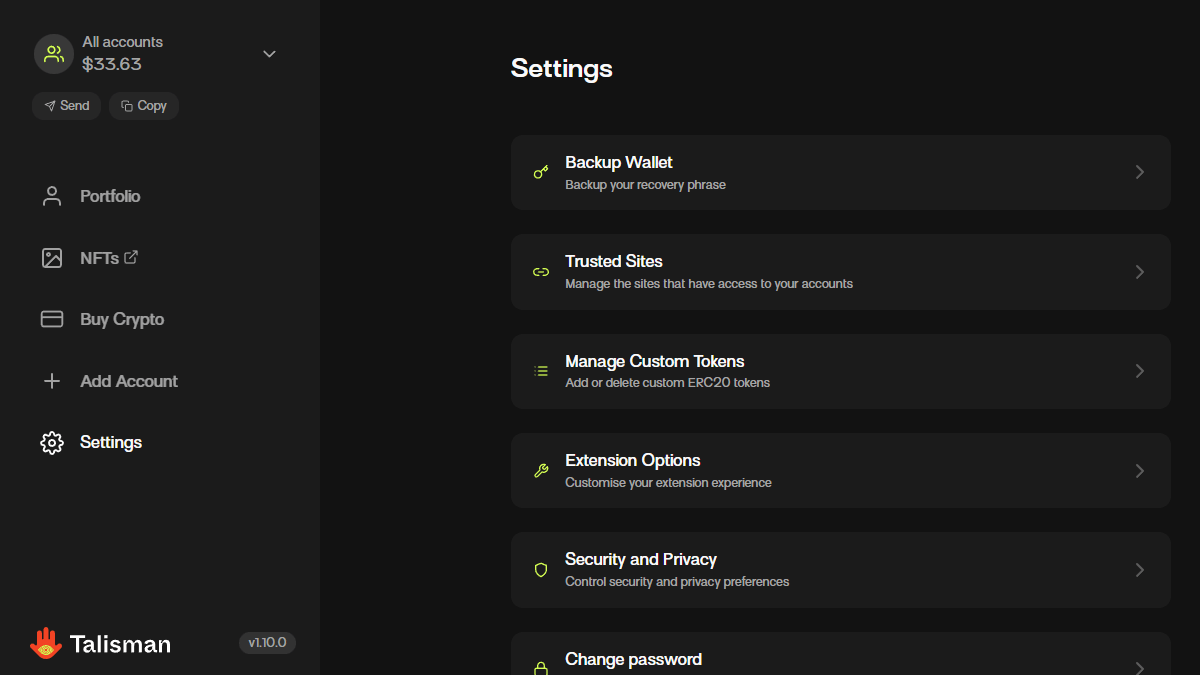1200x675 pixels.
Task: Click the Settings page heading
Action: [x=562, y=69]
